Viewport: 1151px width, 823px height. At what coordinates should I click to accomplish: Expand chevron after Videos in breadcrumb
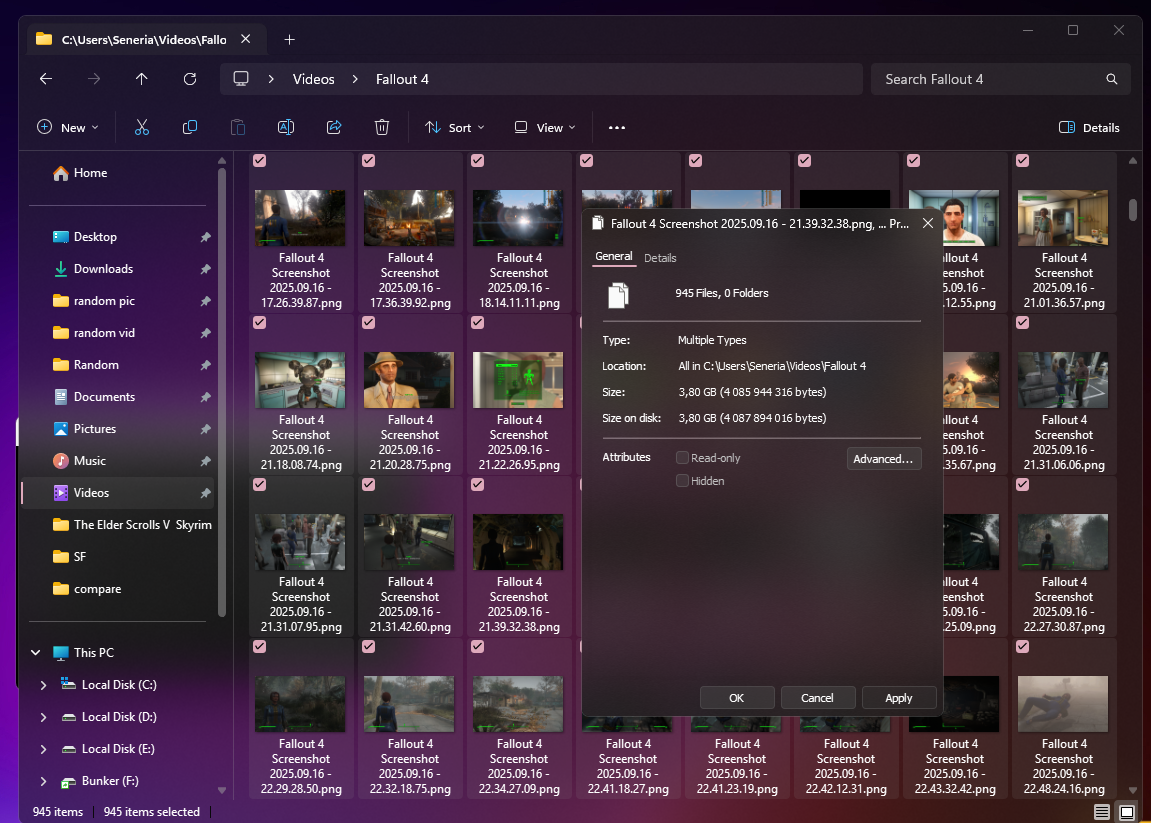pos(355,79)
